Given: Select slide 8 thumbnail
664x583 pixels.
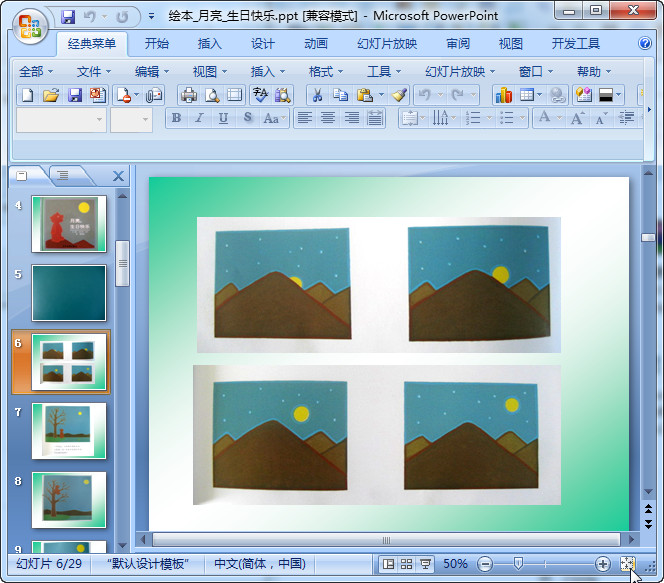Looking at the screenshot, I should pyautogui.click(x=69, y=500).
